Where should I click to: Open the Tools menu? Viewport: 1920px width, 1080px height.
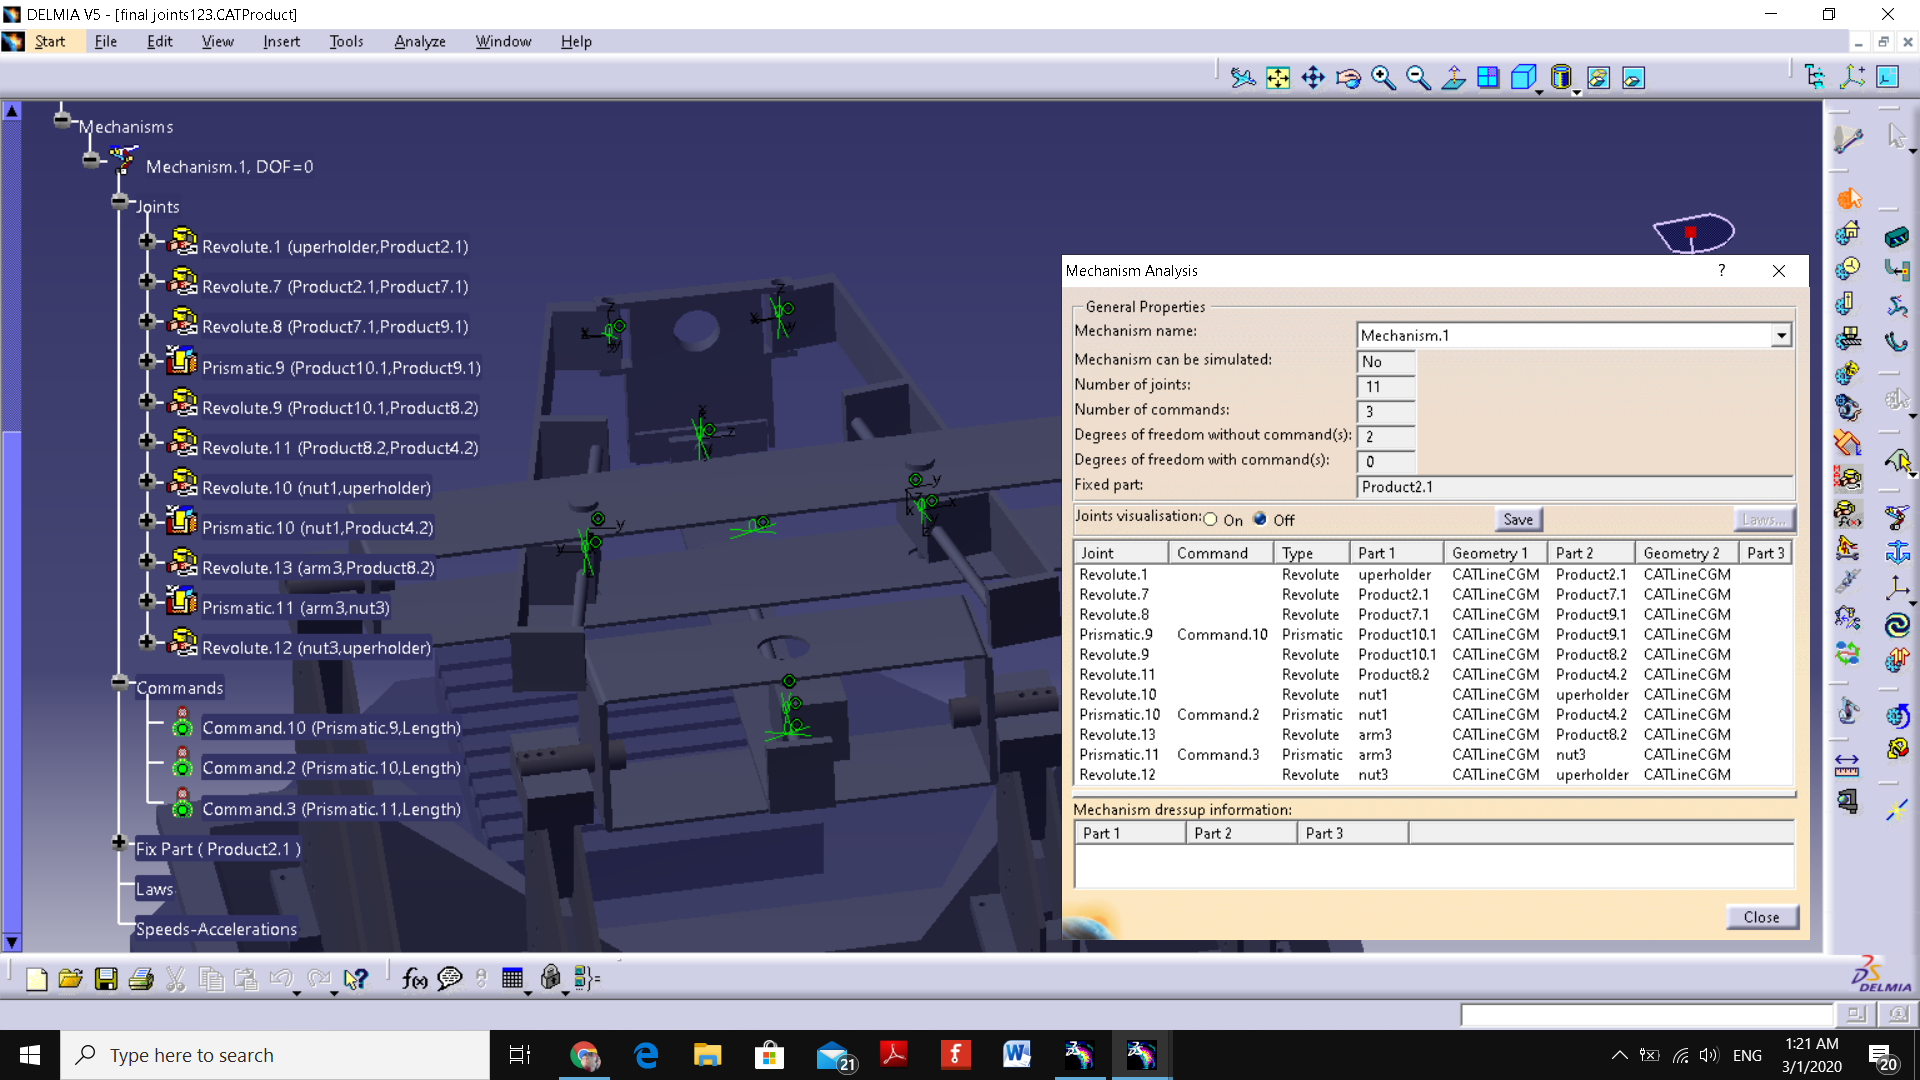tap(346, 41)
